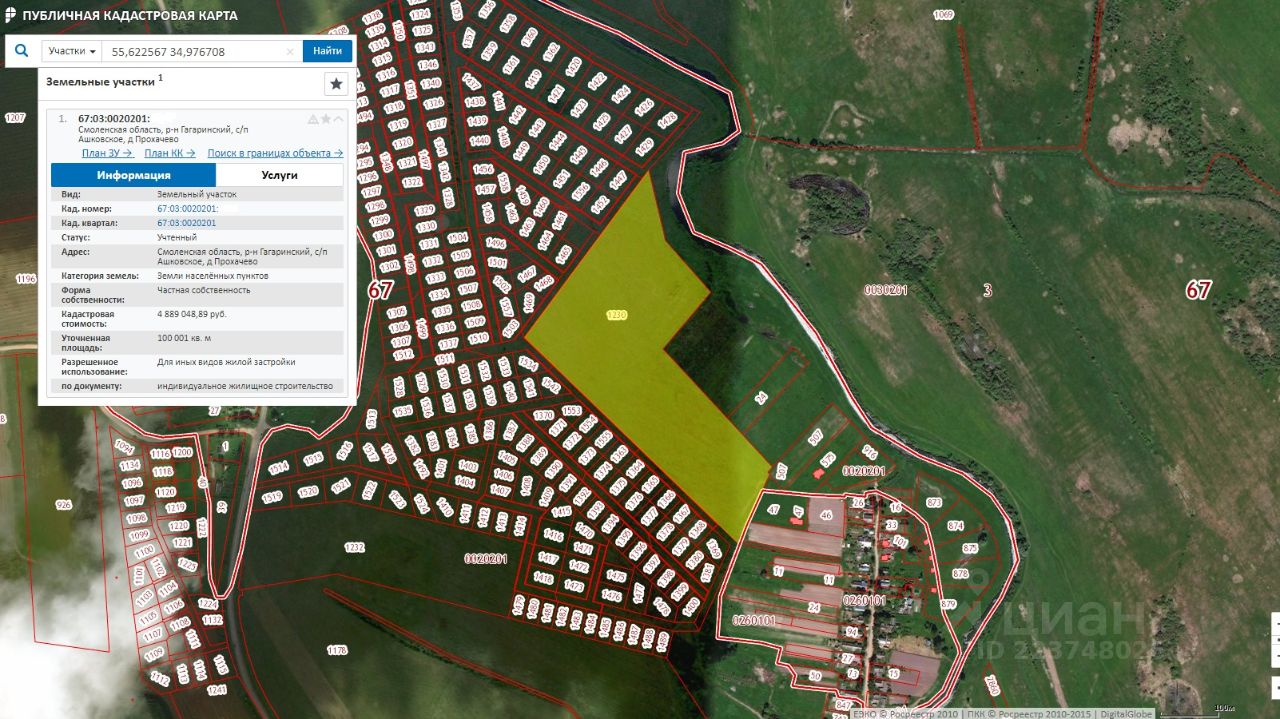Viewport: 1280px width, 719px height.
Task: Click the warning triangle icon on result
Action: point(313,119)
